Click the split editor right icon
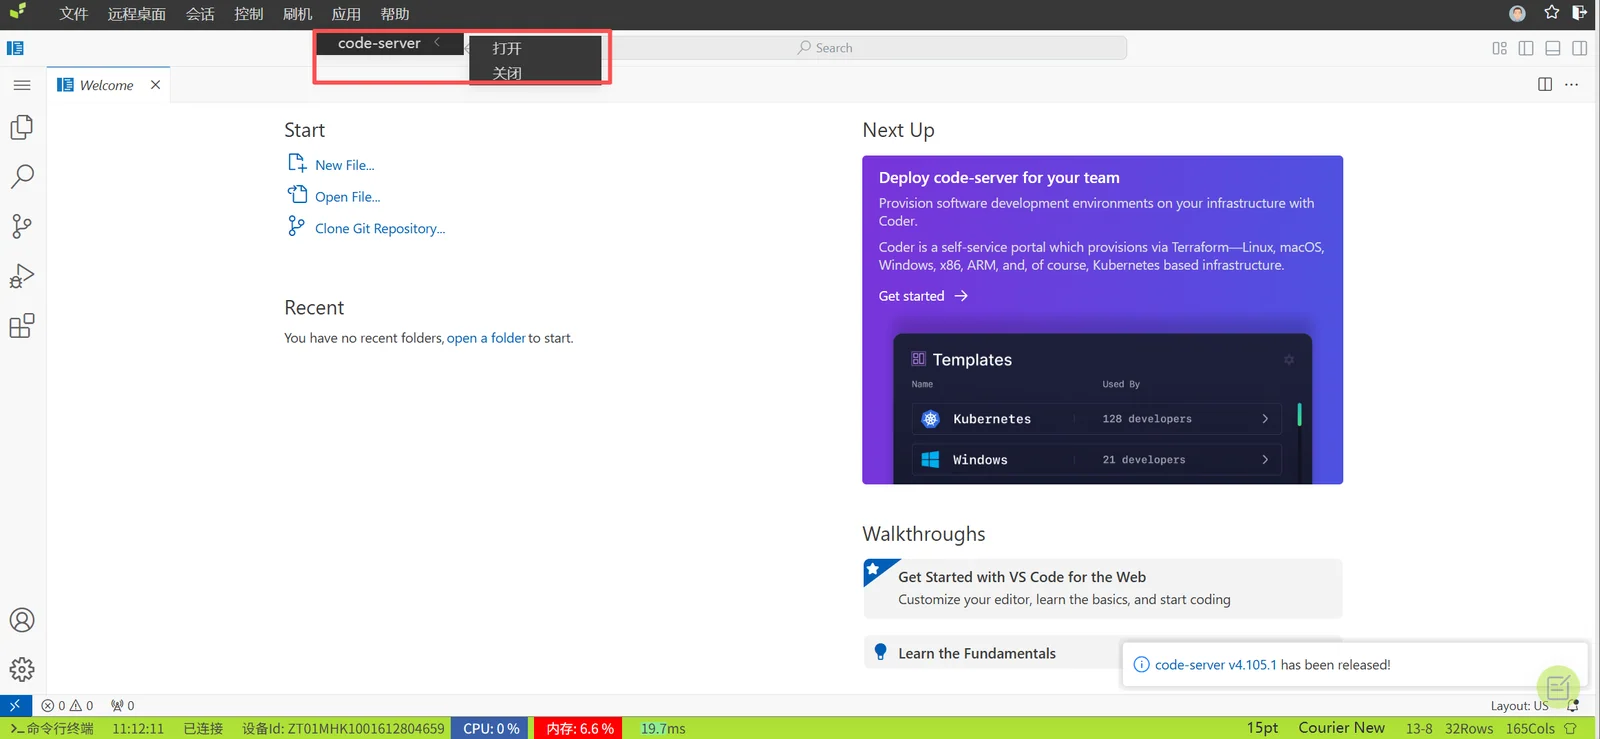The height and width of the screenshot is (739, 1600). [1545, 85]
